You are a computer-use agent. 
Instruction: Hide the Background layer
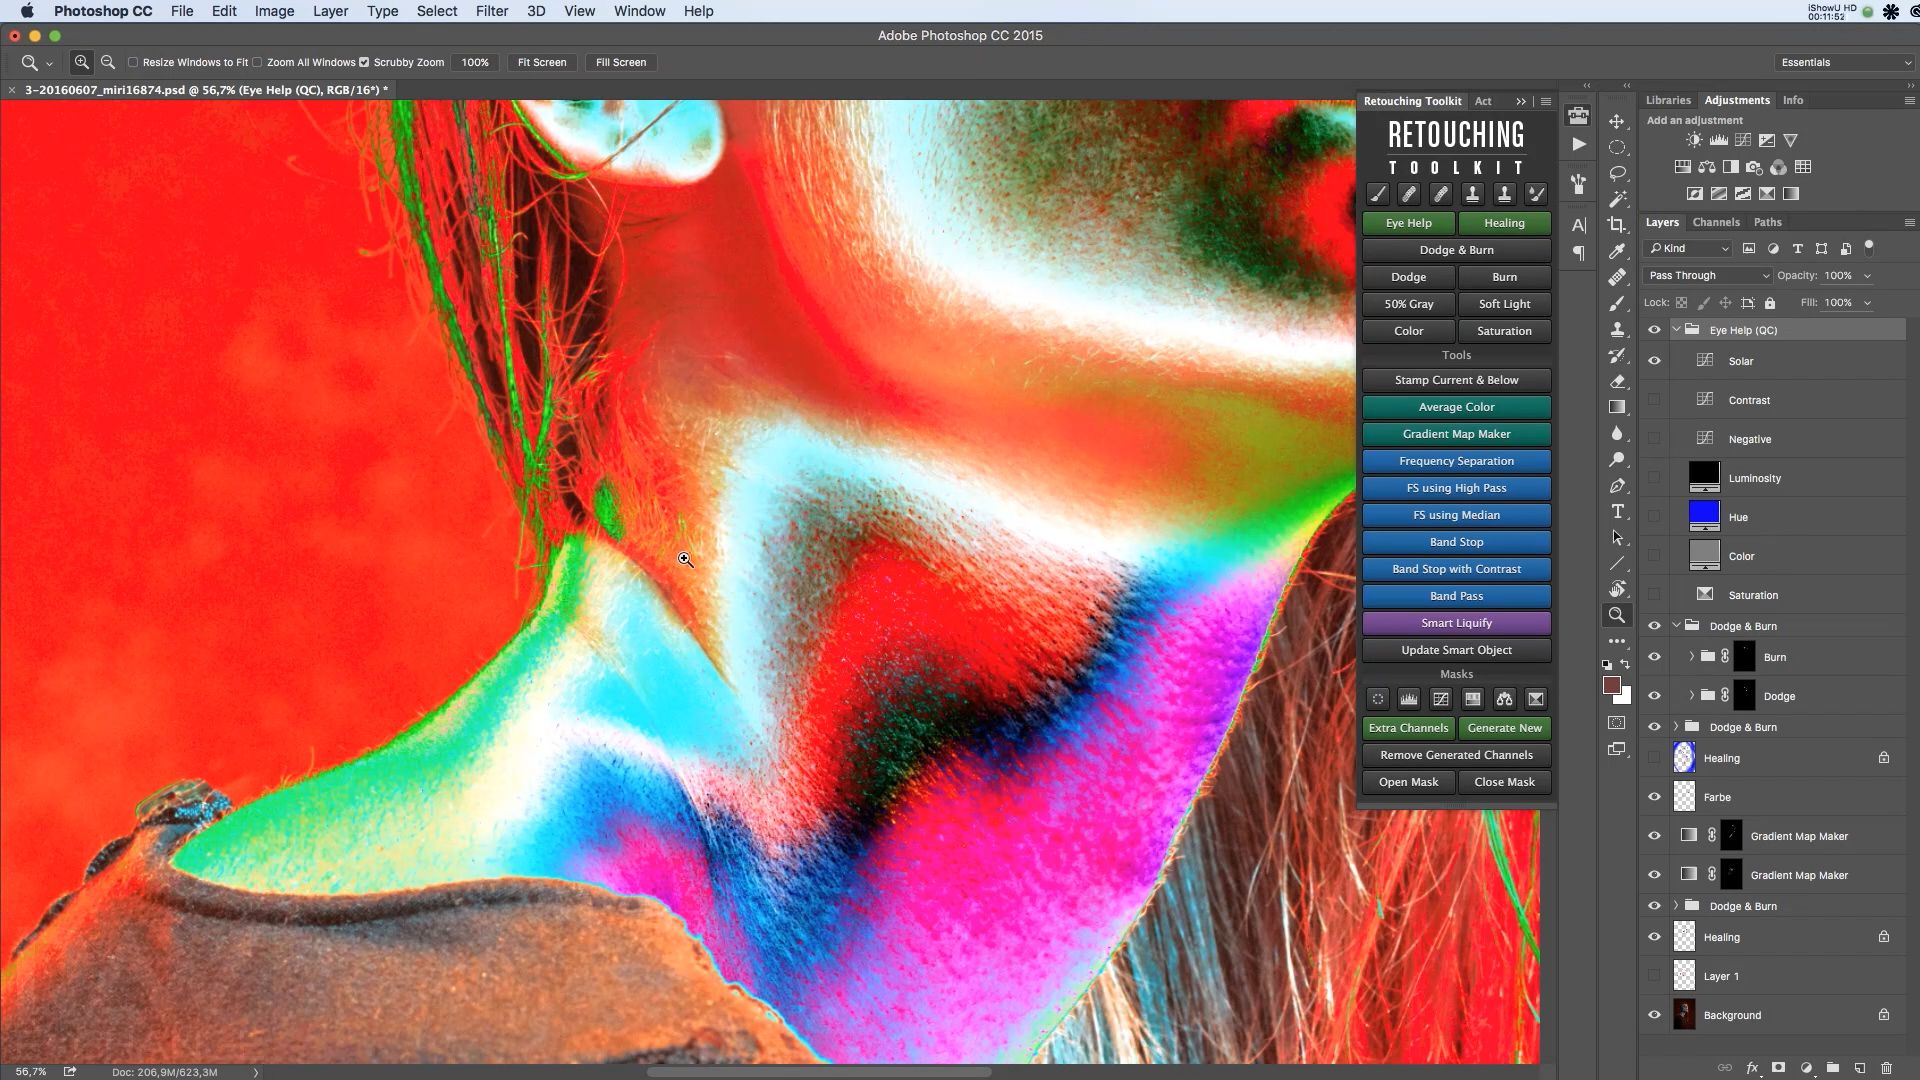1654,1015
